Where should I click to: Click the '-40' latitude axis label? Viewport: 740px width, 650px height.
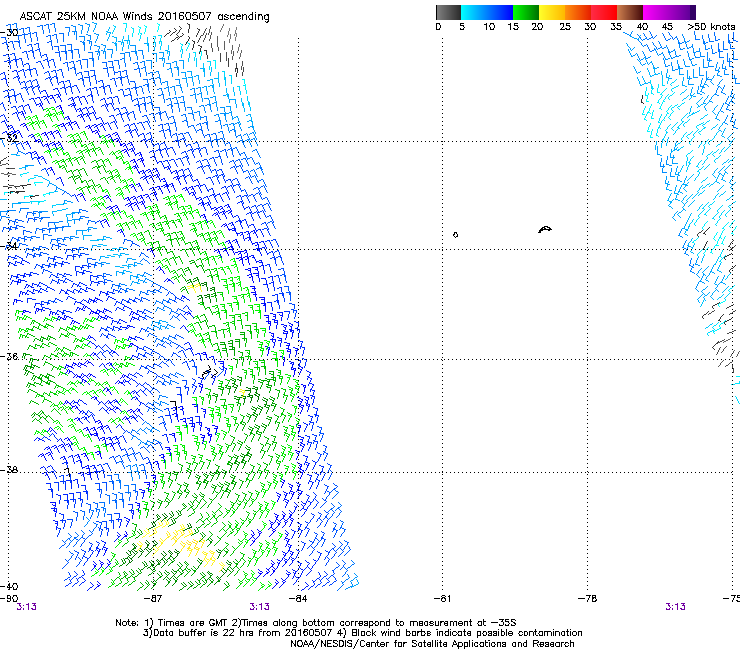coord(9,586)
